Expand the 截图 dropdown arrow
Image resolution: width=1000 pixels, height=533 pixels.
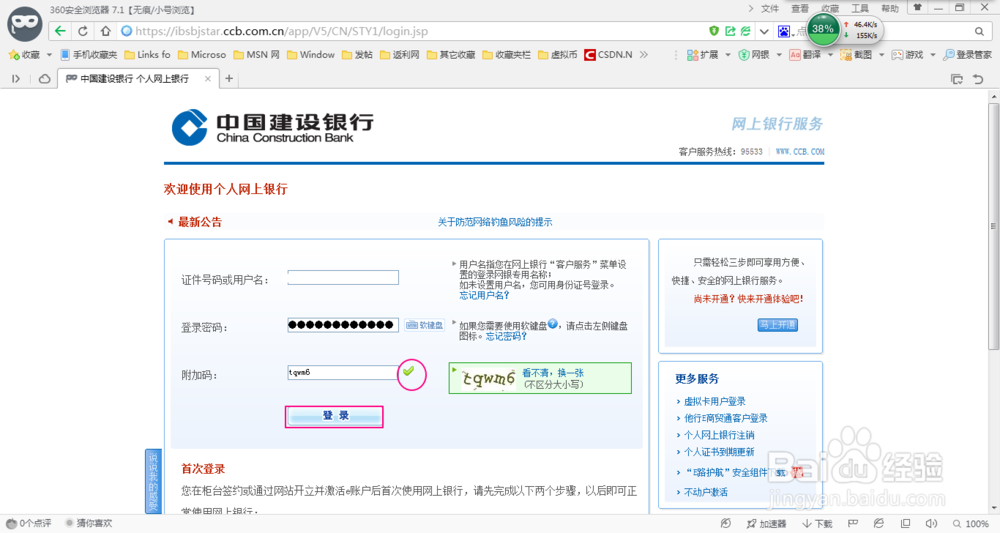(x=881, y=55)
